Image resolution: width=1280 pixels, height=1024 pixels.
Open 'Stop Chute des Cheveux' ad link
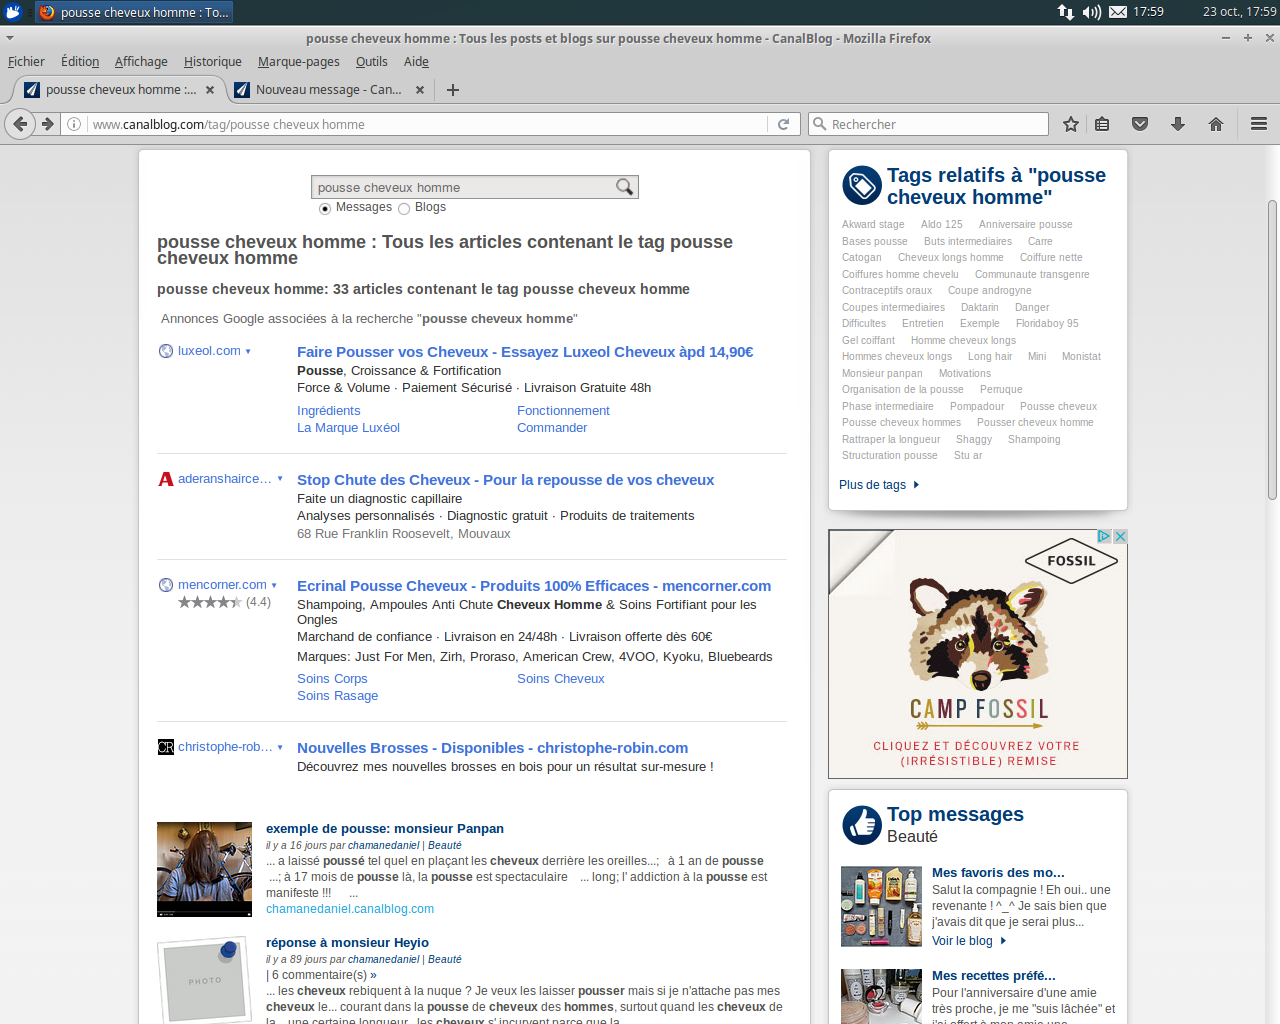(x=505, y=480)
